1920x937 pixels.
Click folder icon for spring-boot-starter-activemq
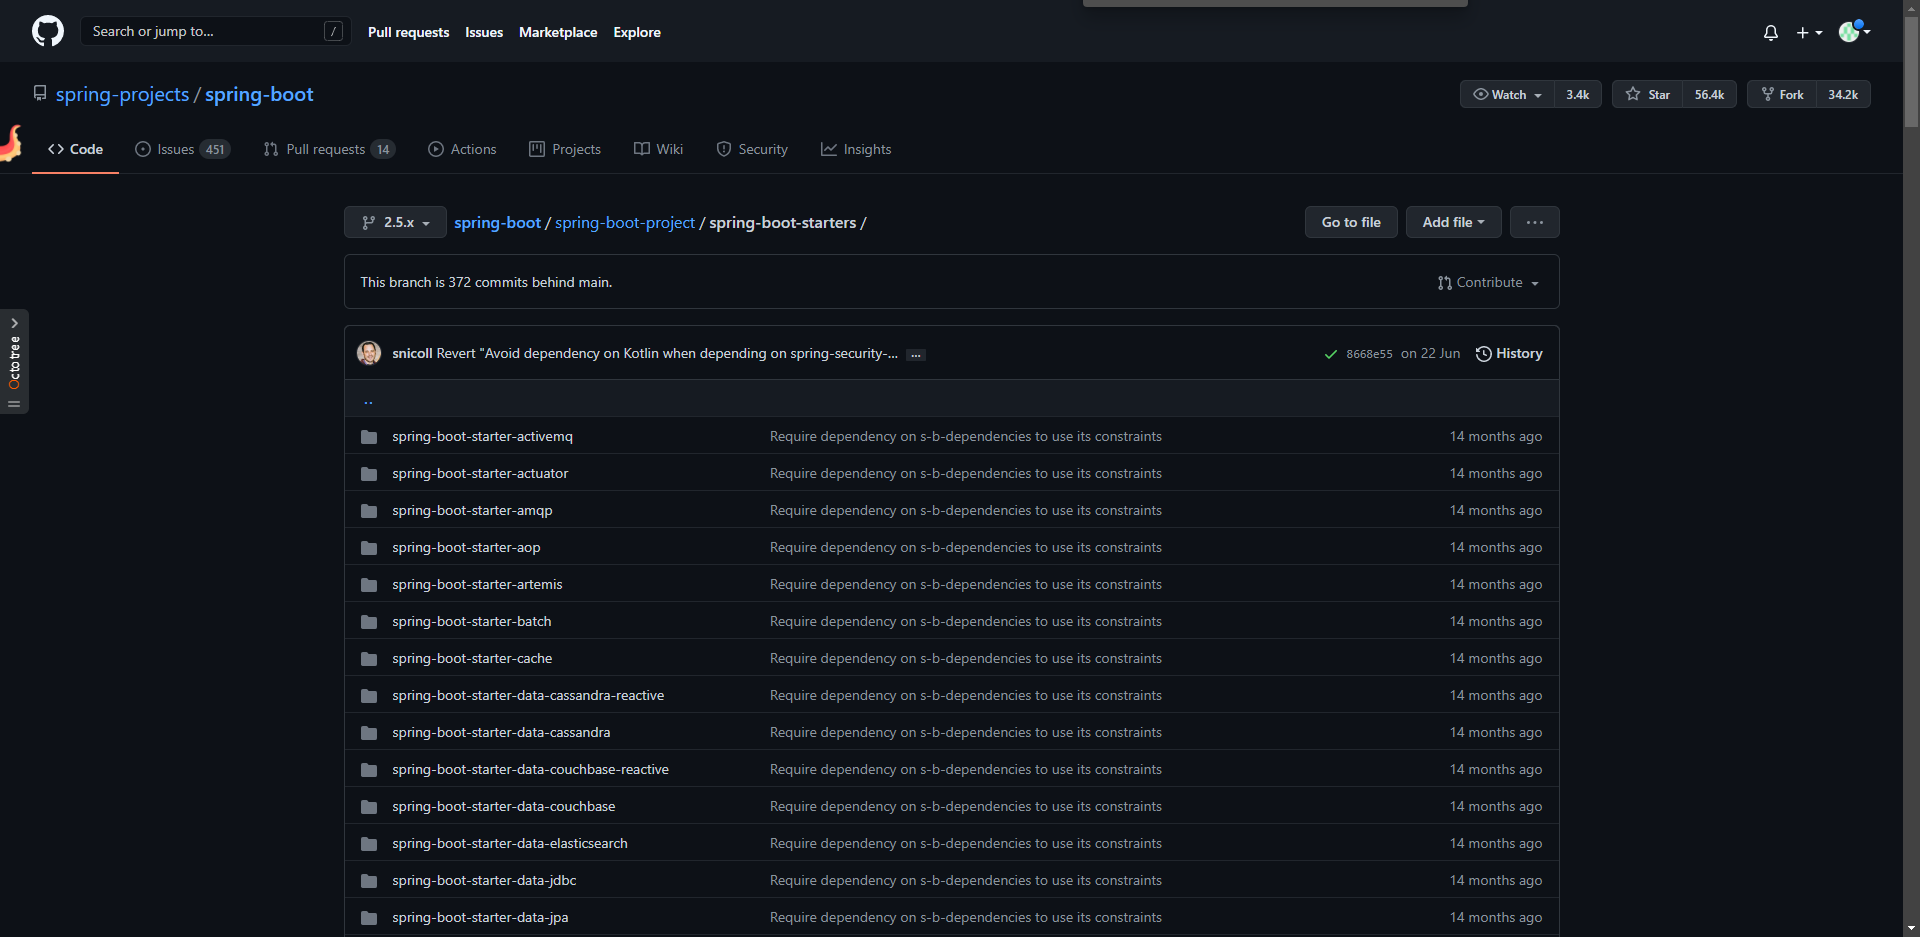(x=369, y=437)
